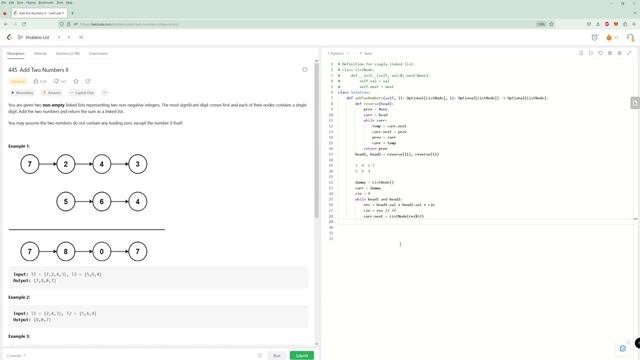Click the chat assistant floating icon

623,348
